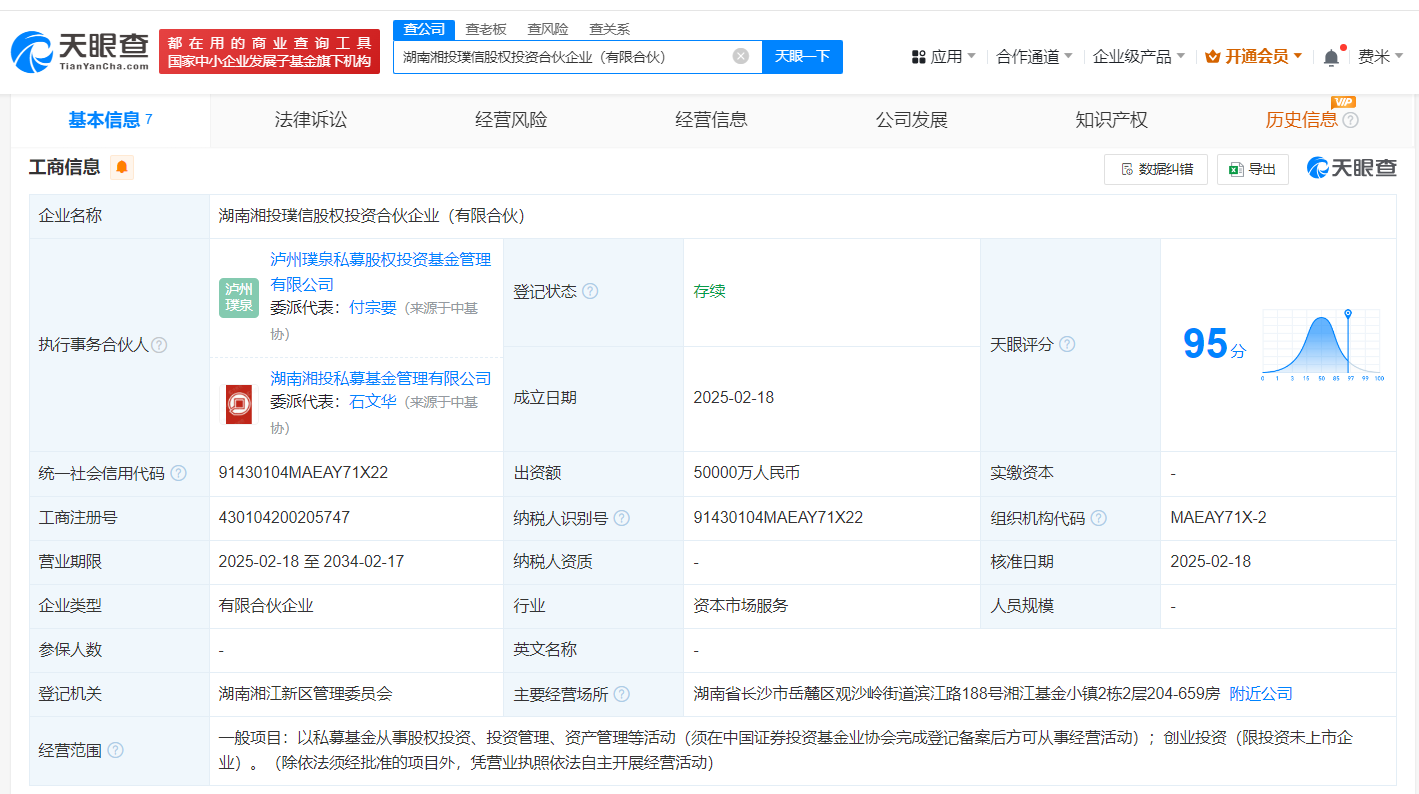
Task: Clear the search box with X icon
Action: click(x=740, y=56)
